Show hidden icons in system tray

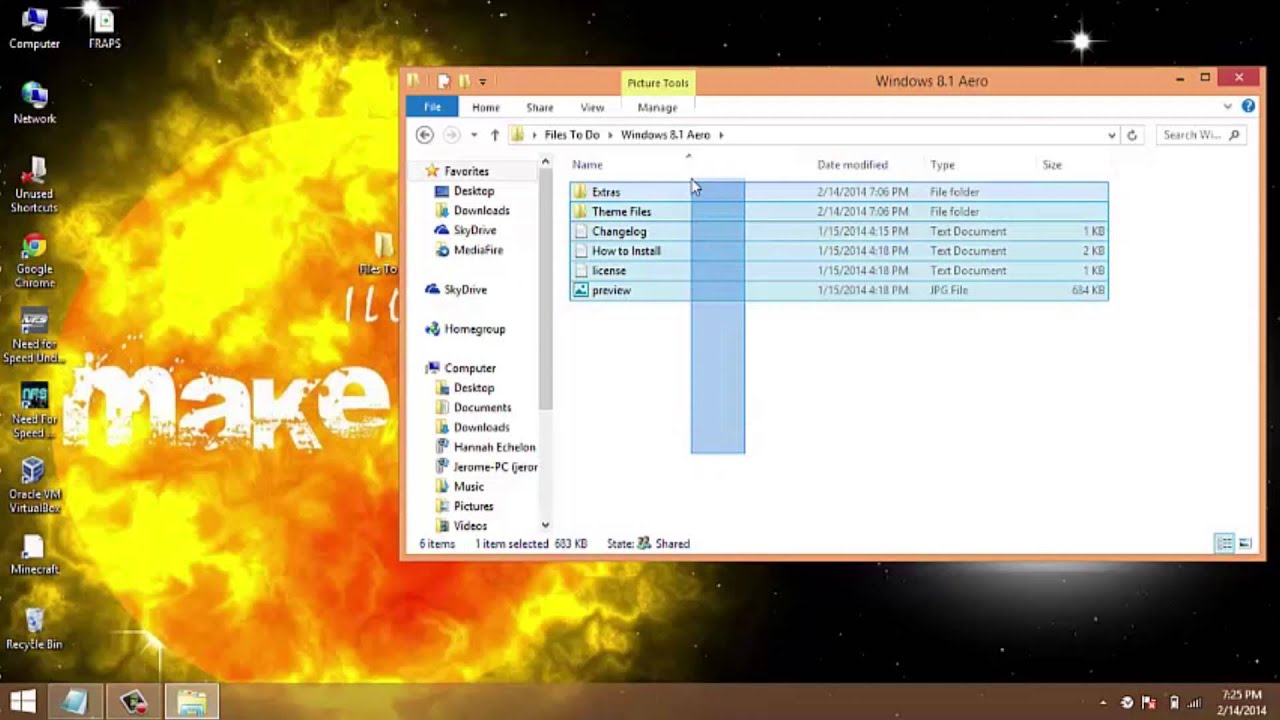pyautogui.click(x=1103, y=703)
